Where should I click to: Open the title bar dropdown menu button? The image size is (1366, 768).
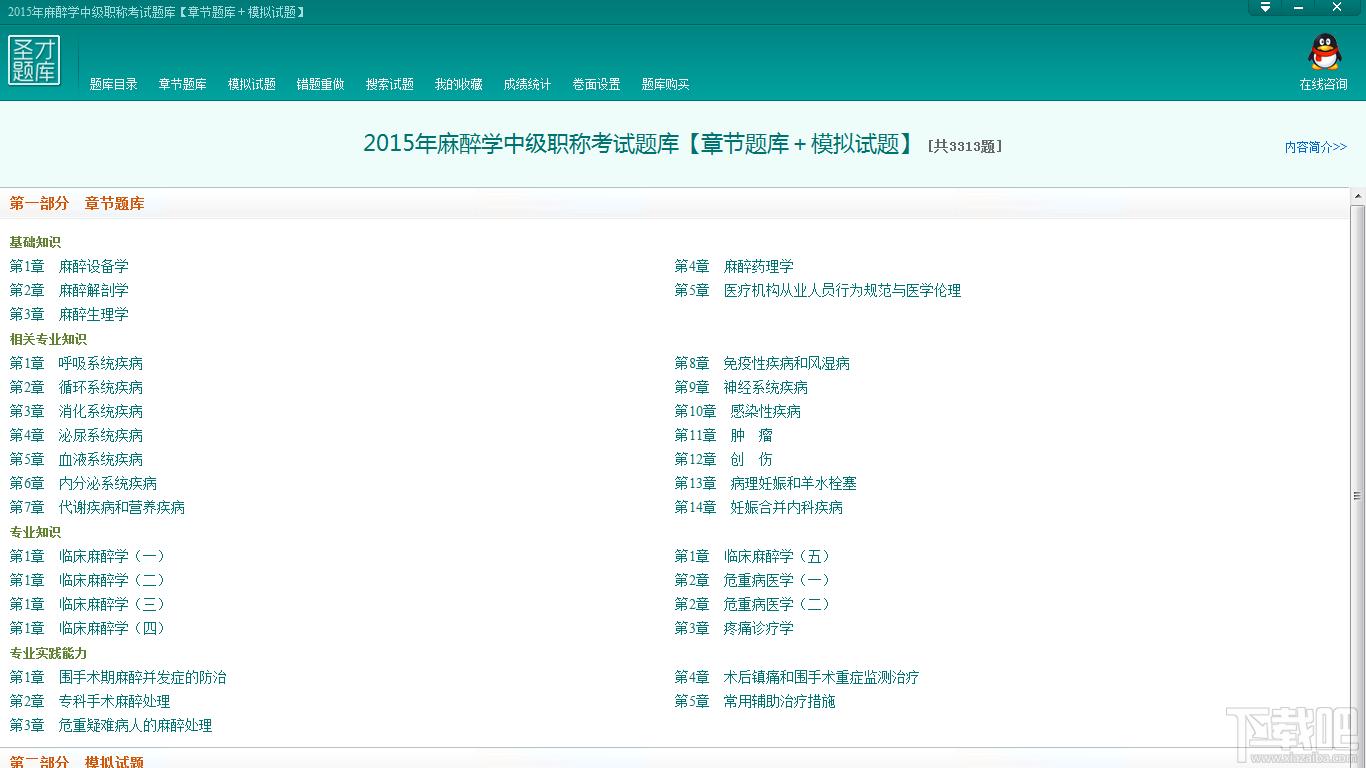coord(1265,7)
